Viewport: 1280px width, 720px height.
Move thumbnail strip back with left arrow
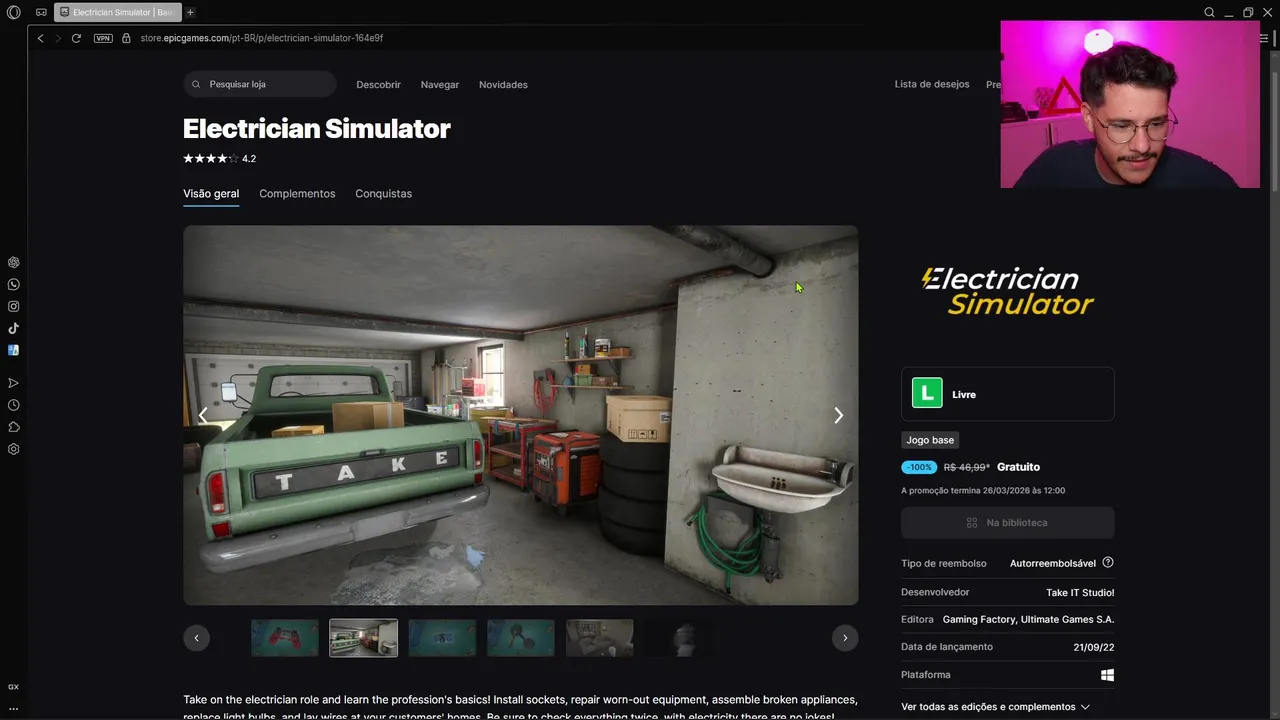coord(196,638)
